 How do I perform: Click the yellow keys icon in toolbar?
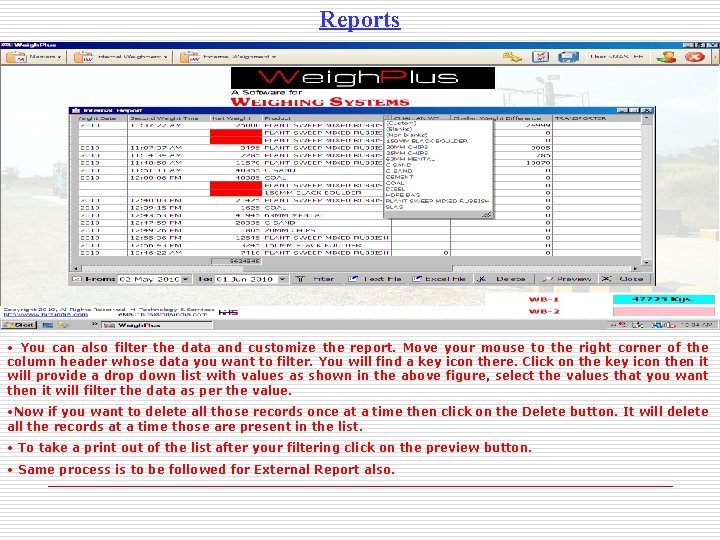click(512, 57)
